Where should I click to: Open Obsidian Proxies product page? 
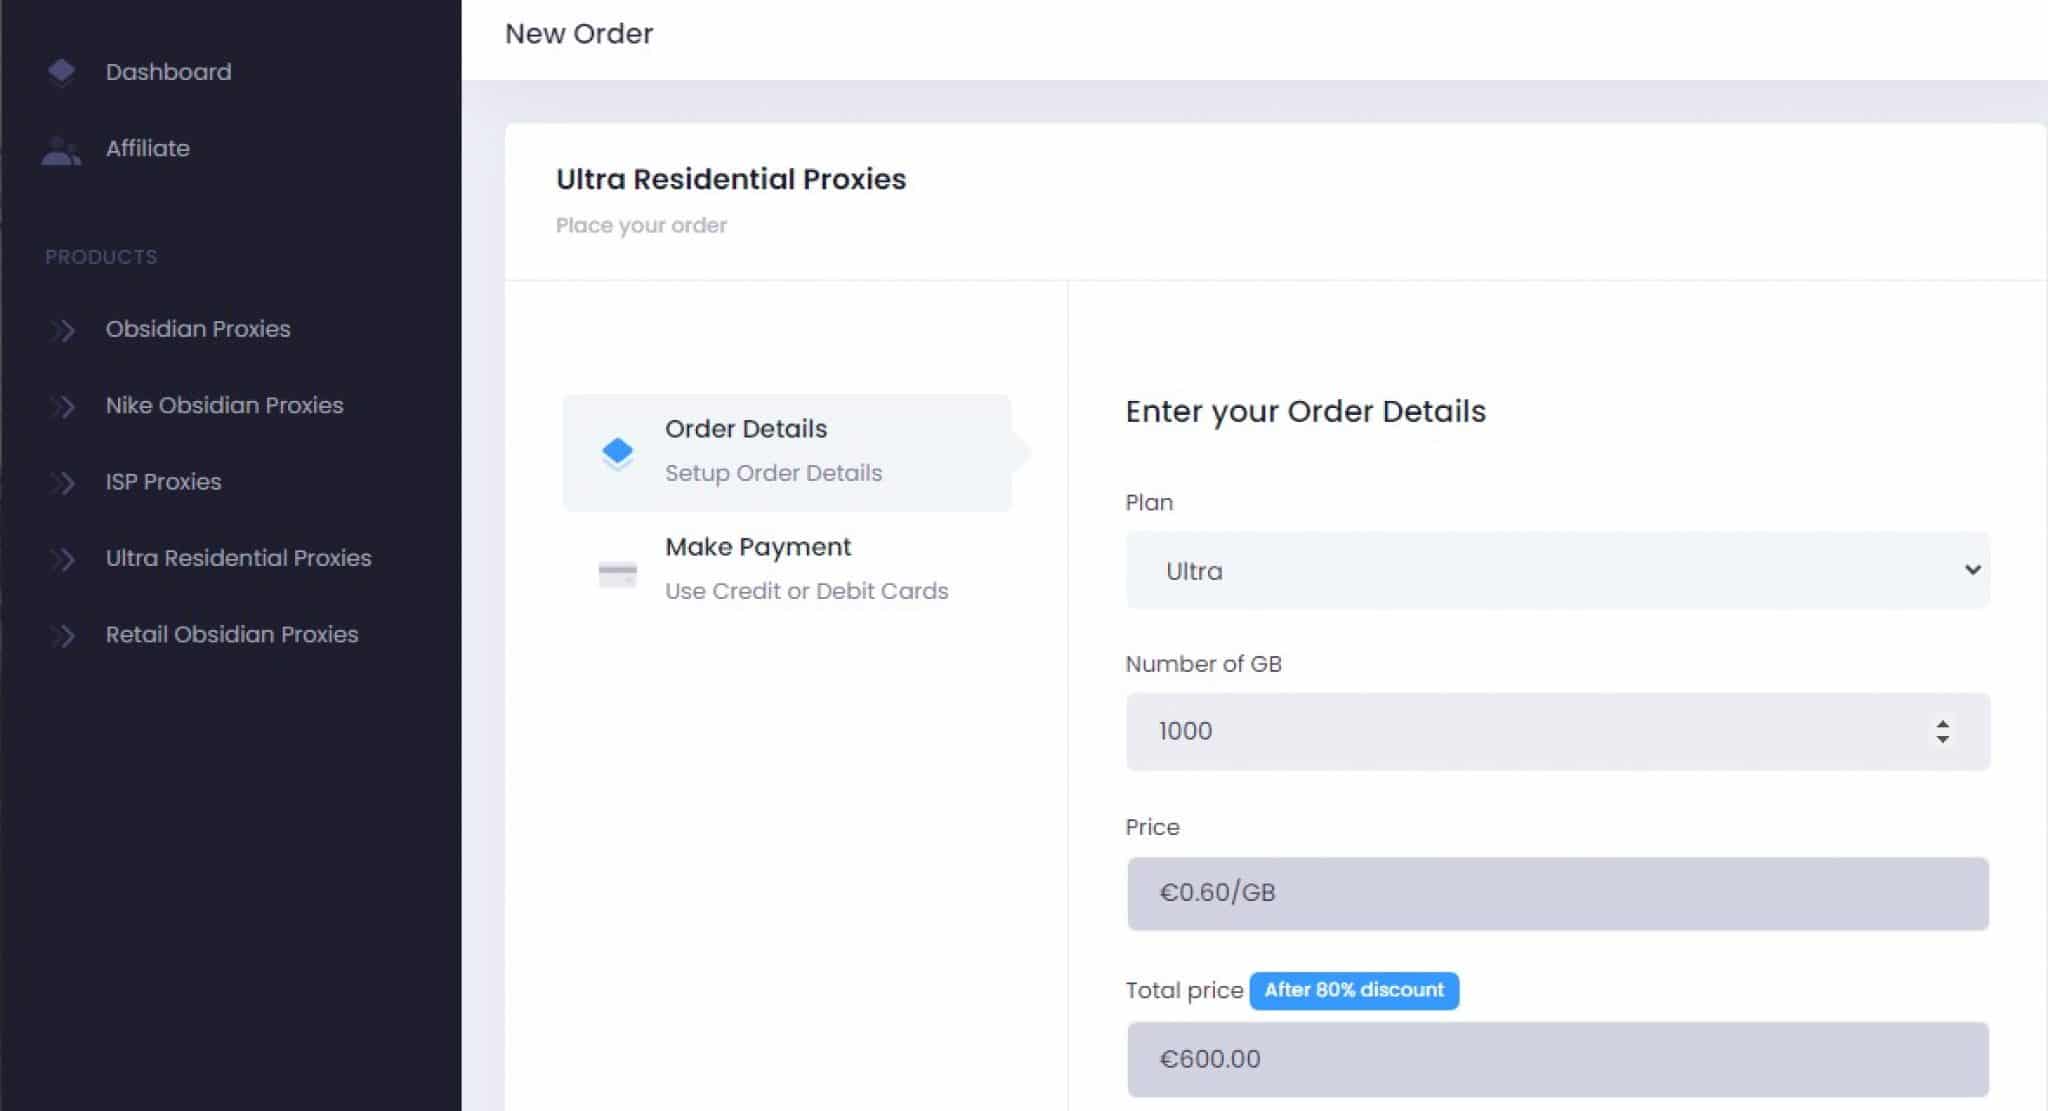(198, 329)
